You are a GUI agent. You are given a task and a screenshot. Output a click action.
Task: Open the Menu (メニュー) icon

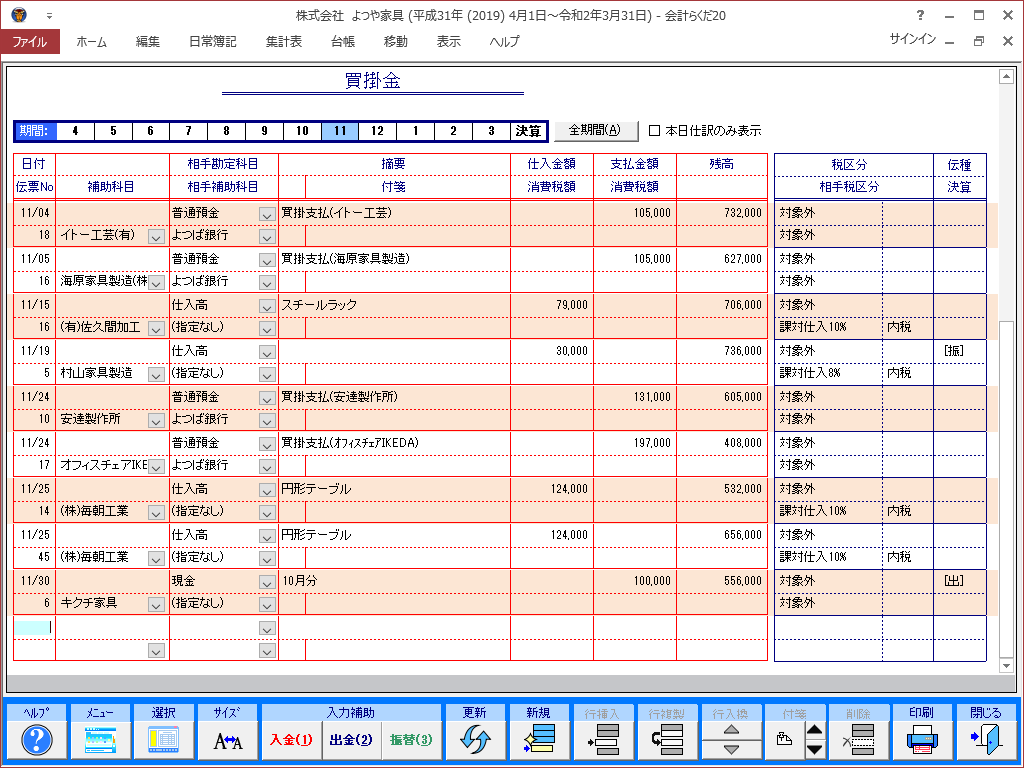100,740
